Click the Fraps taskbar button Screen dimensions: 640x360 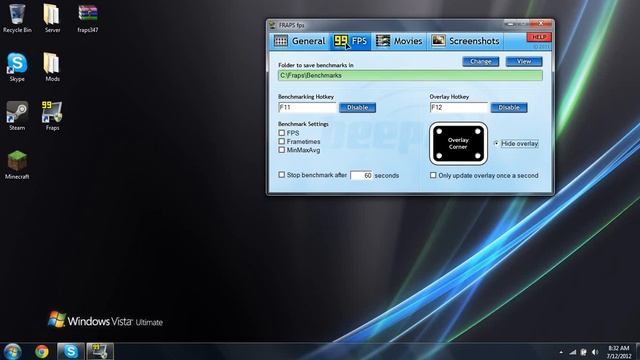tap(100, 351)
